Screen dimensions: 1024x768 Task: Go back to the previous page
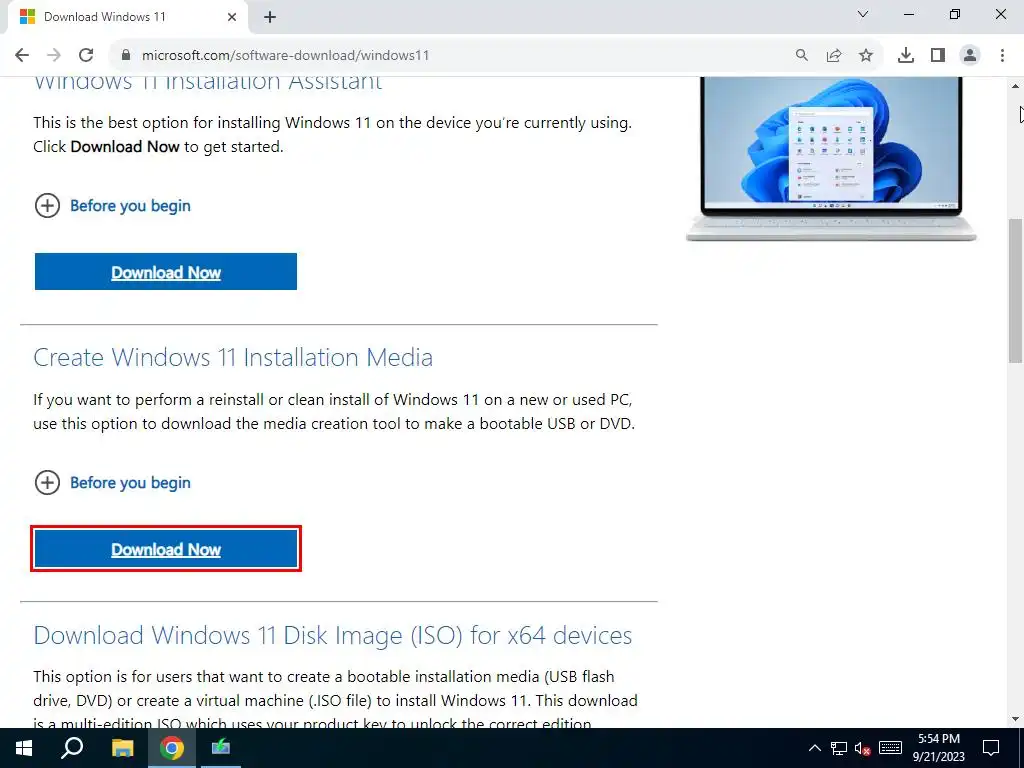tap(22, 55)
